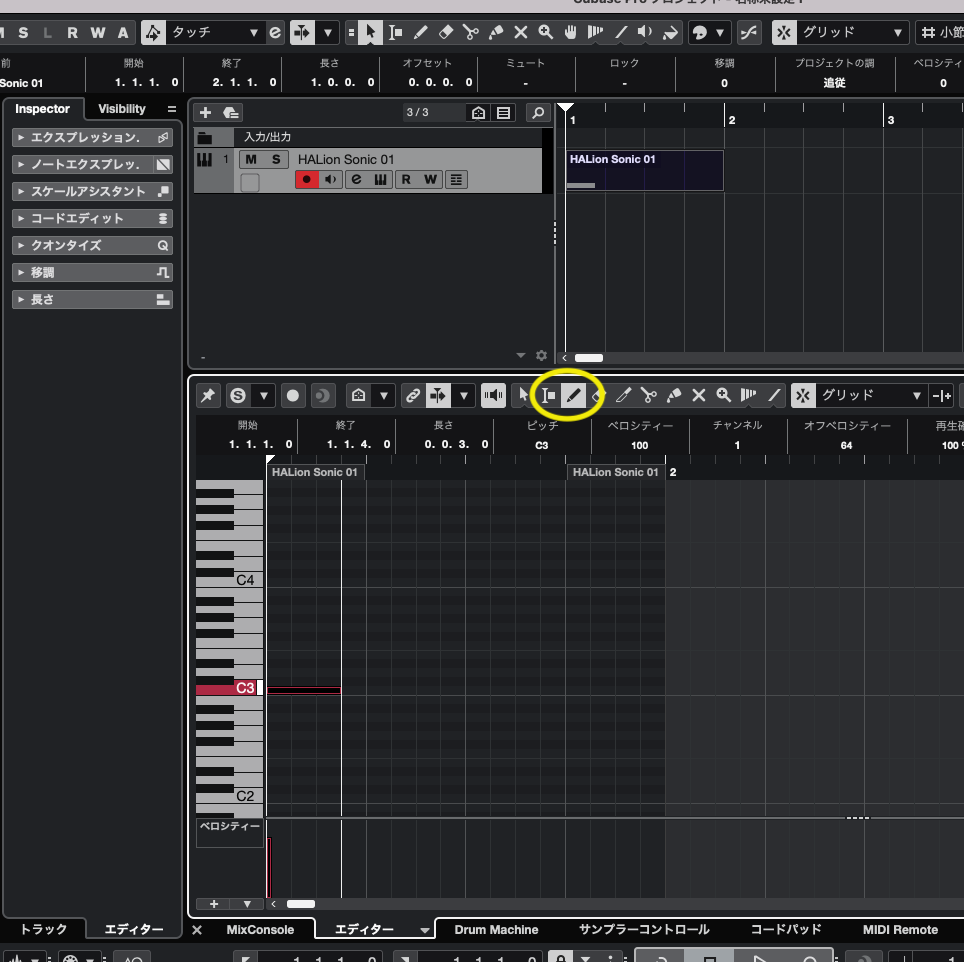Enable Read automation on HALion Sonic 01 track
This screenshot has width=964, height=962.
(x=406, y=179)
